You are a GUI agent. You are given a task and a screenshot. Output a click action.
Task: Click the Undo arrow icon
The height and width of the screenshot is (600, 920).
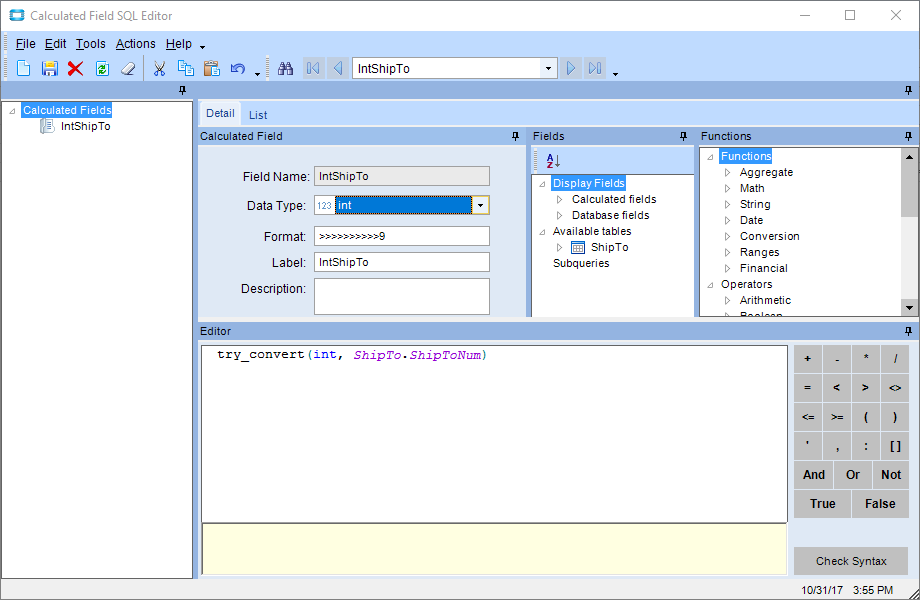[238, 69]
